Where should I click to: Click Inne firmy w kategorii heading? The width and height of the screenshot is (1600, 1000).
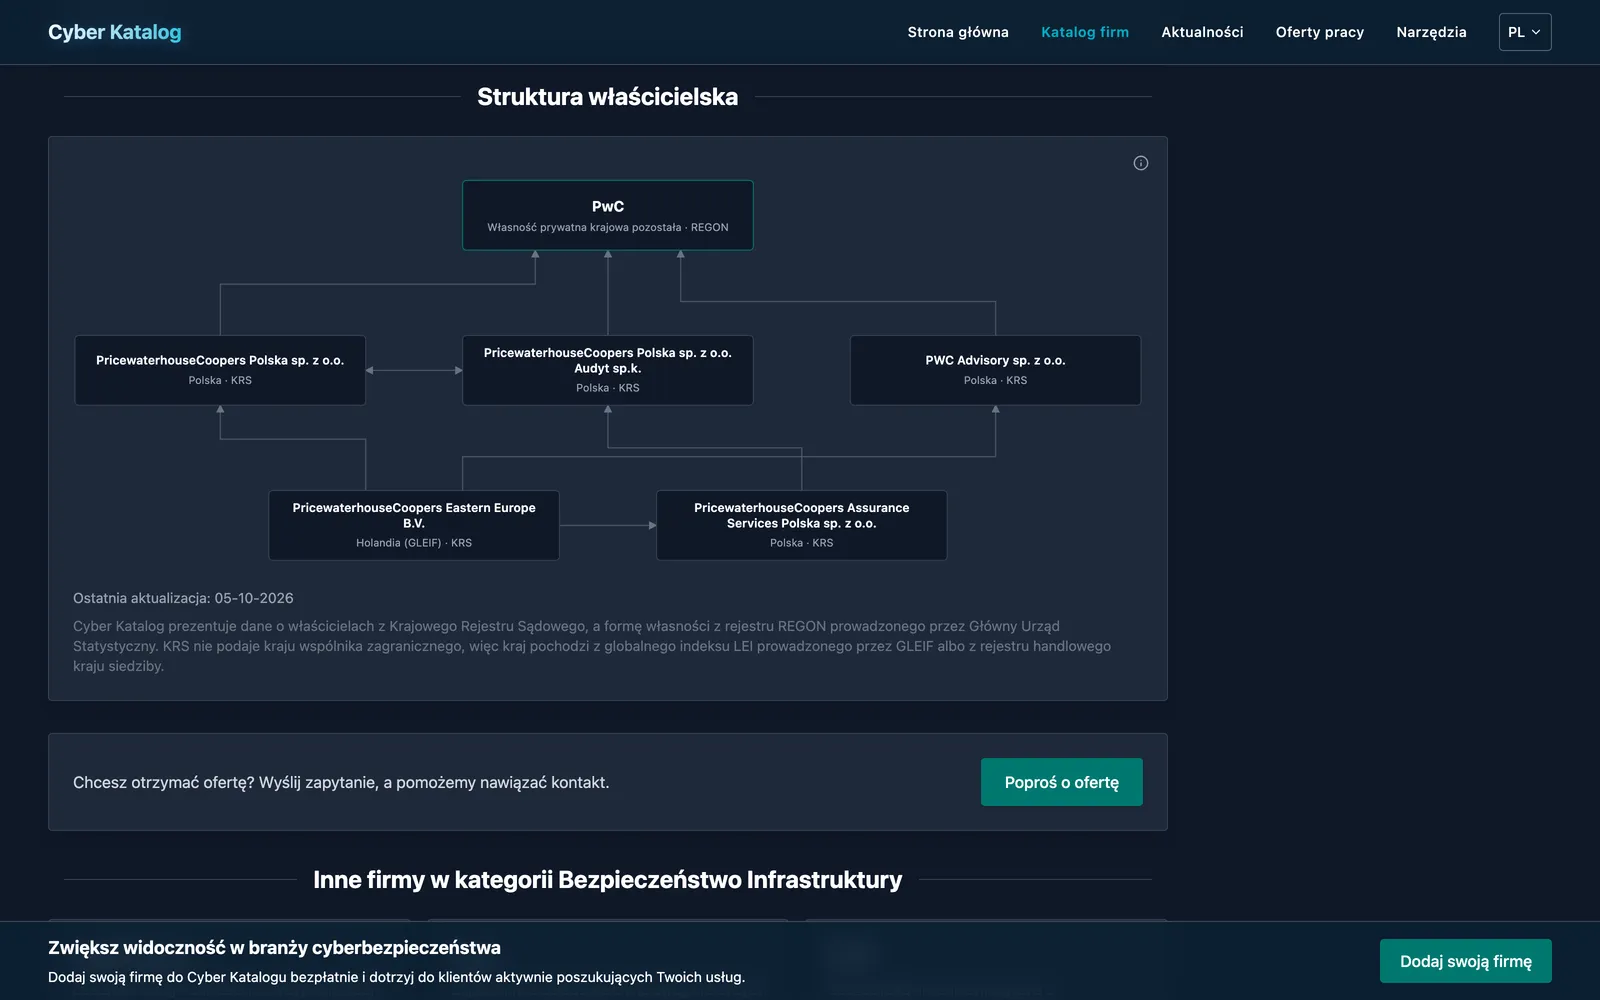[608, 880]
